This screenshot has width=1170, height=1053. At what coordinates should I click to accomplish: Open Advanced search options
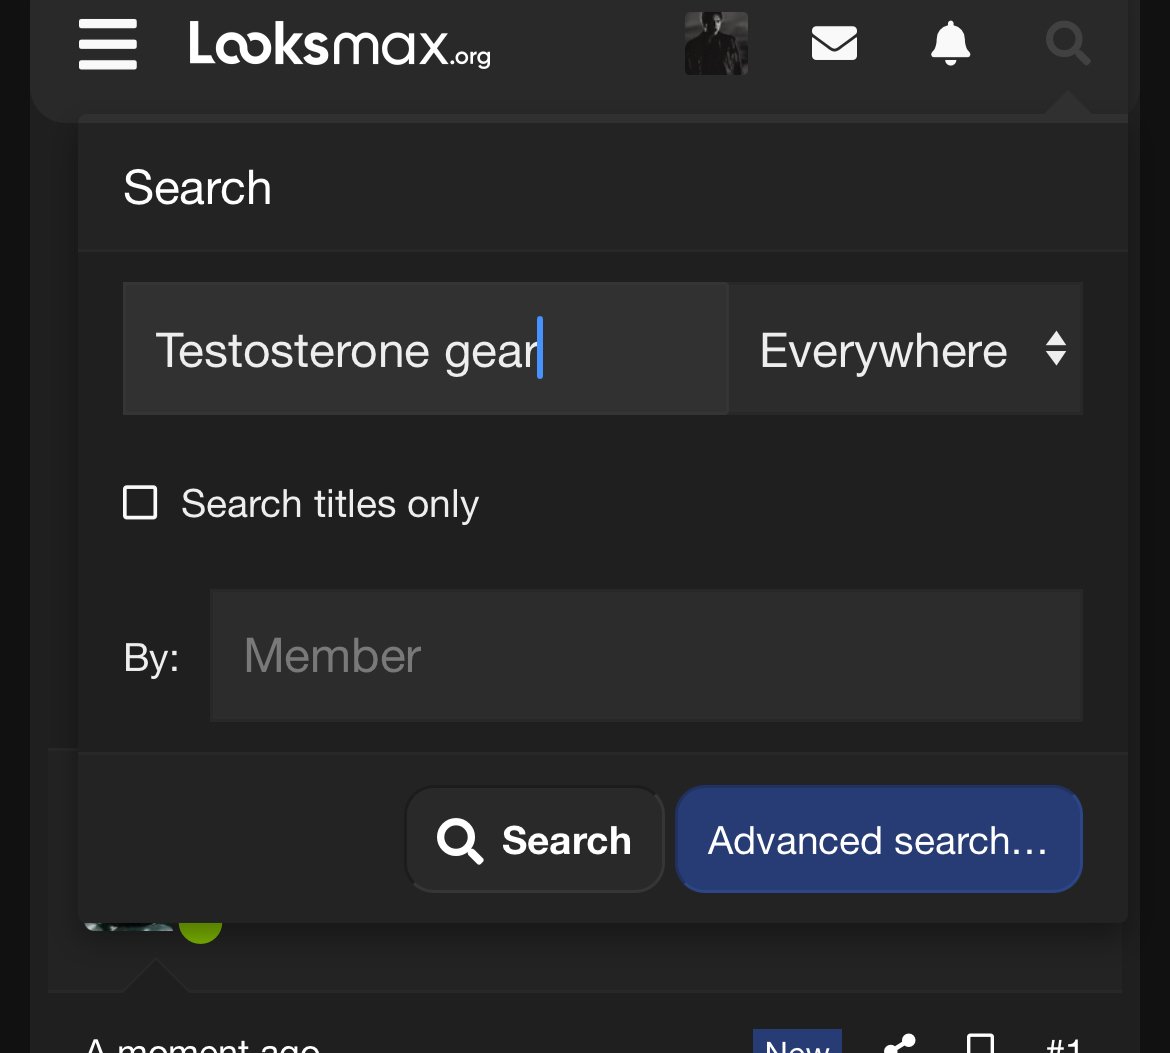pos(878,840)
